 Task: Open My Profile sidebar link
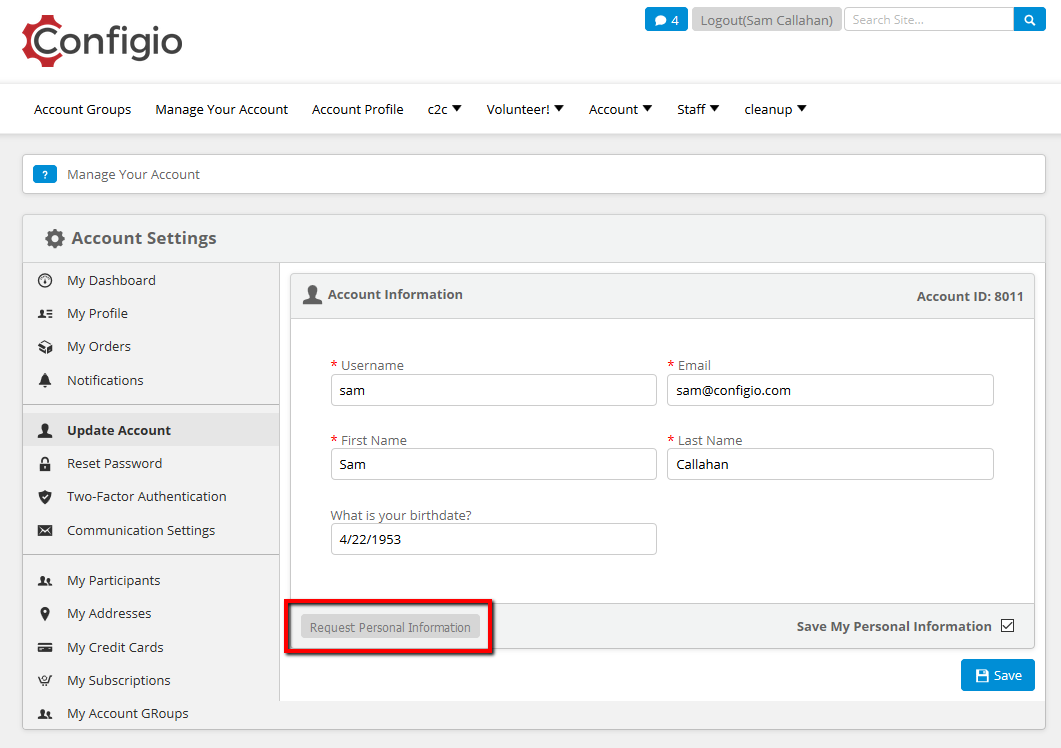tap(97, 313)
